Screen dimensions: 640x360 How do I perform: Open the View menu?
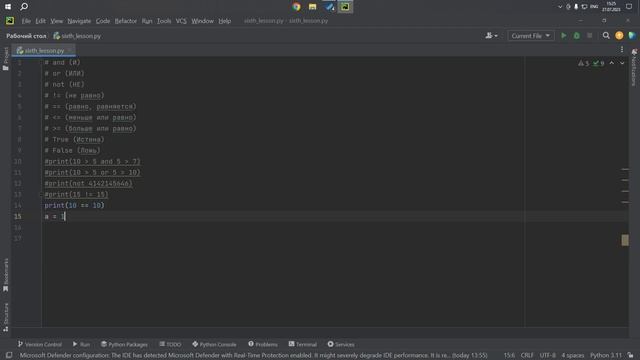click(57, 21)
